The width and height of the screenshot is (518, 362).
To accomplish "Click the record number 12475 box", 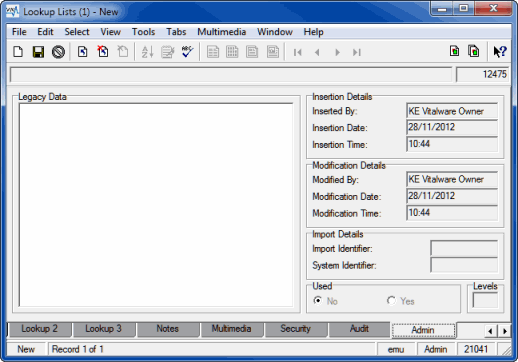I will [482, 74].
